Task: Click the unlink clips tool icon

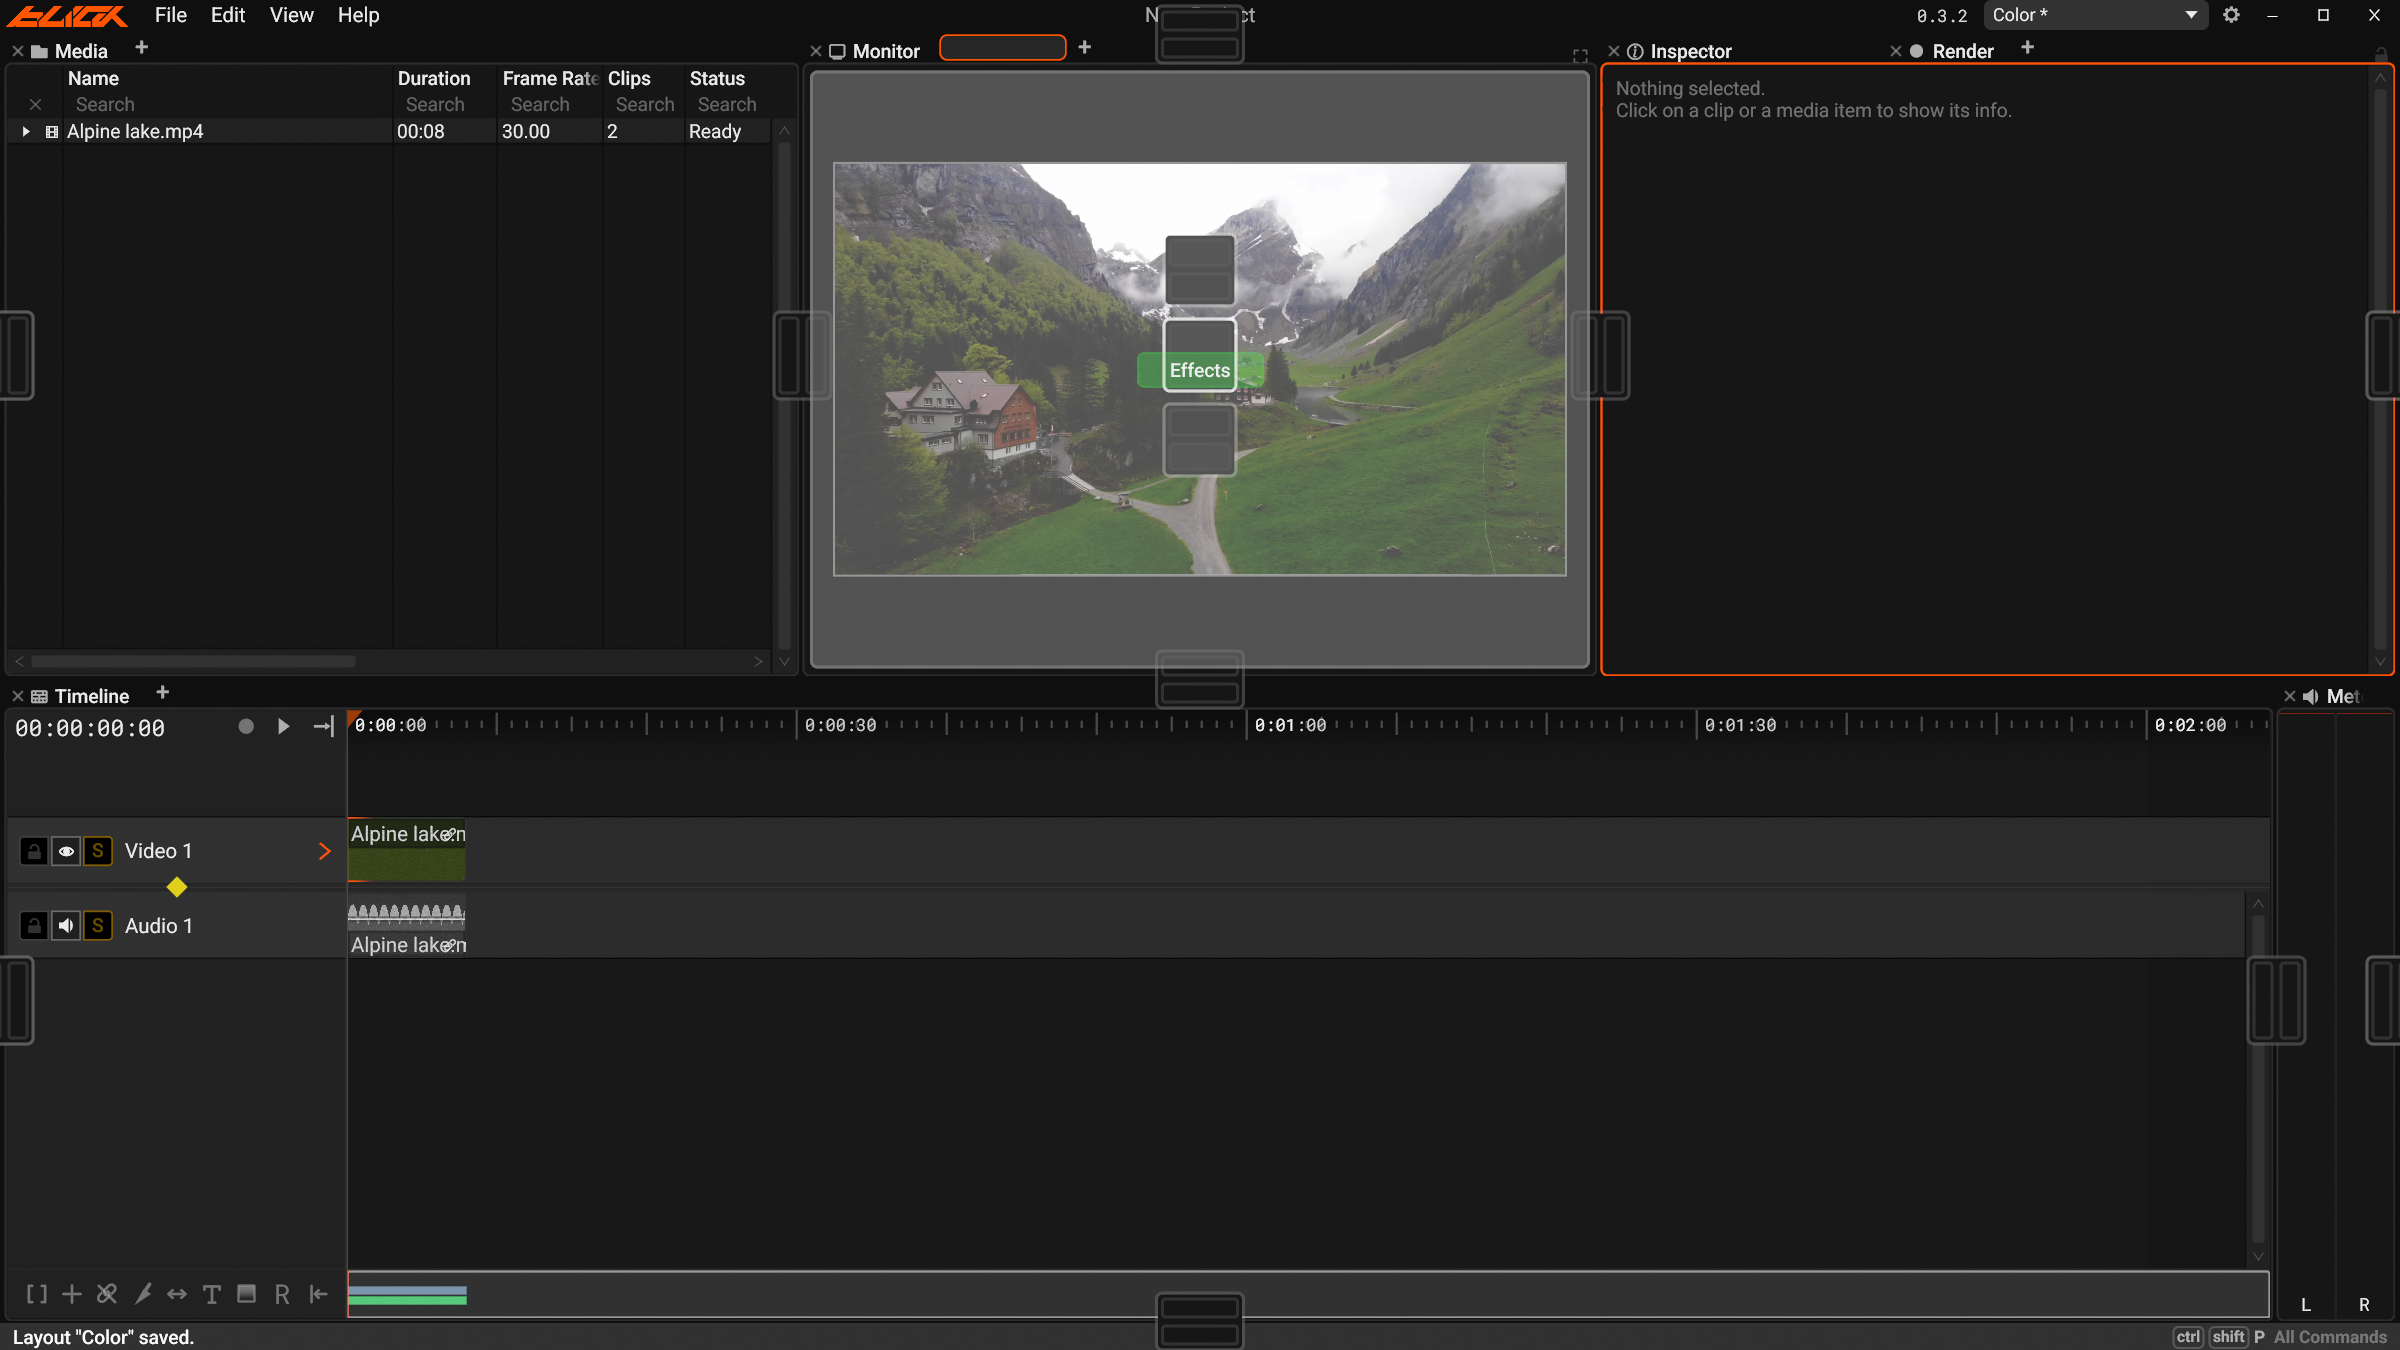Action: [107, 1294]
